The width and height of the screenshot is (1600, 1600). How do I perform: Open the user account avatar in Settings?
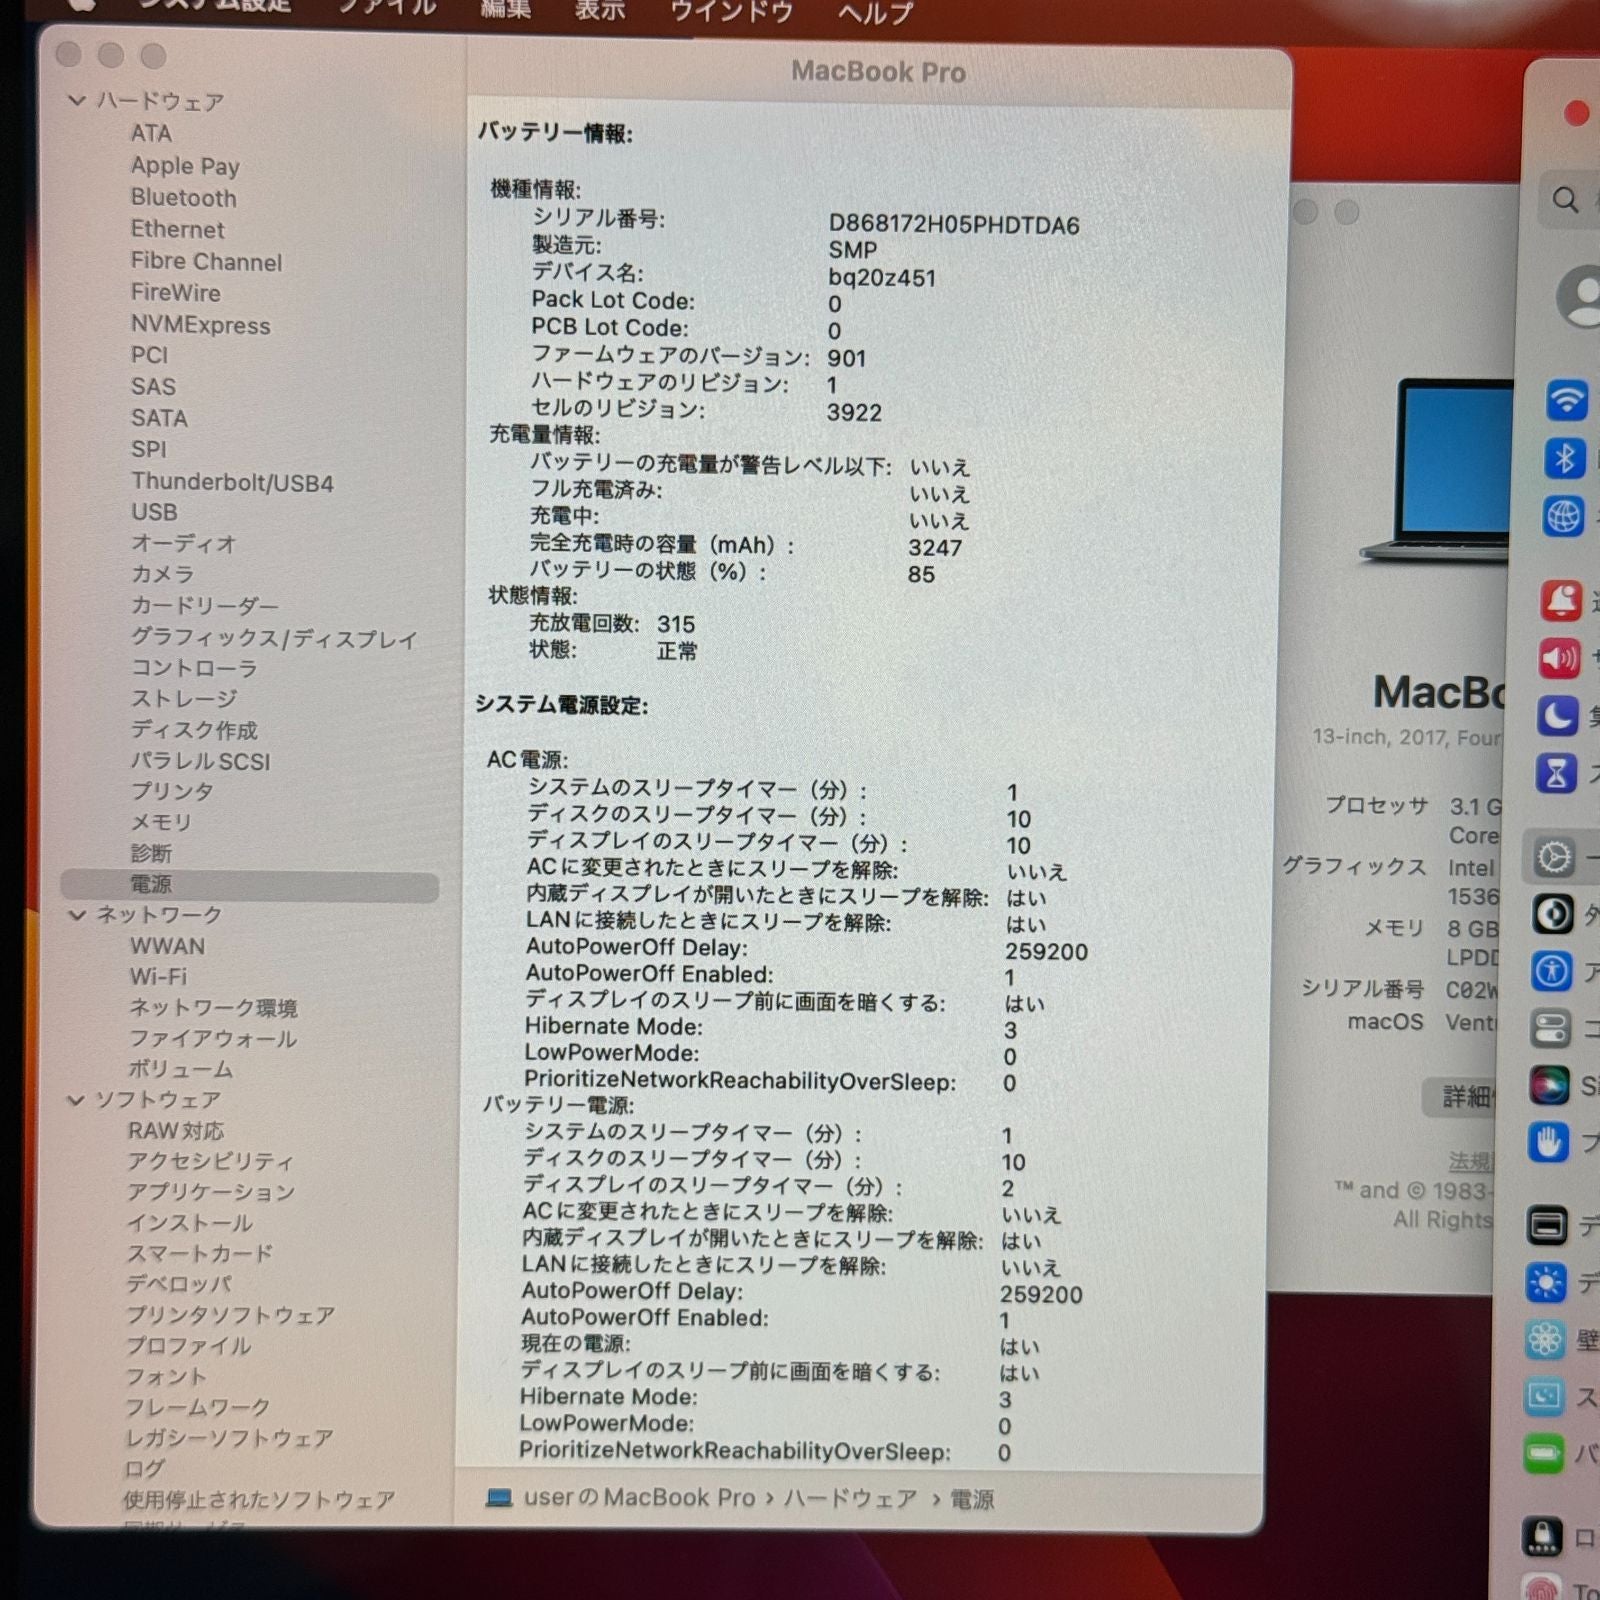pyautogui.click(x=1582, y=295)
